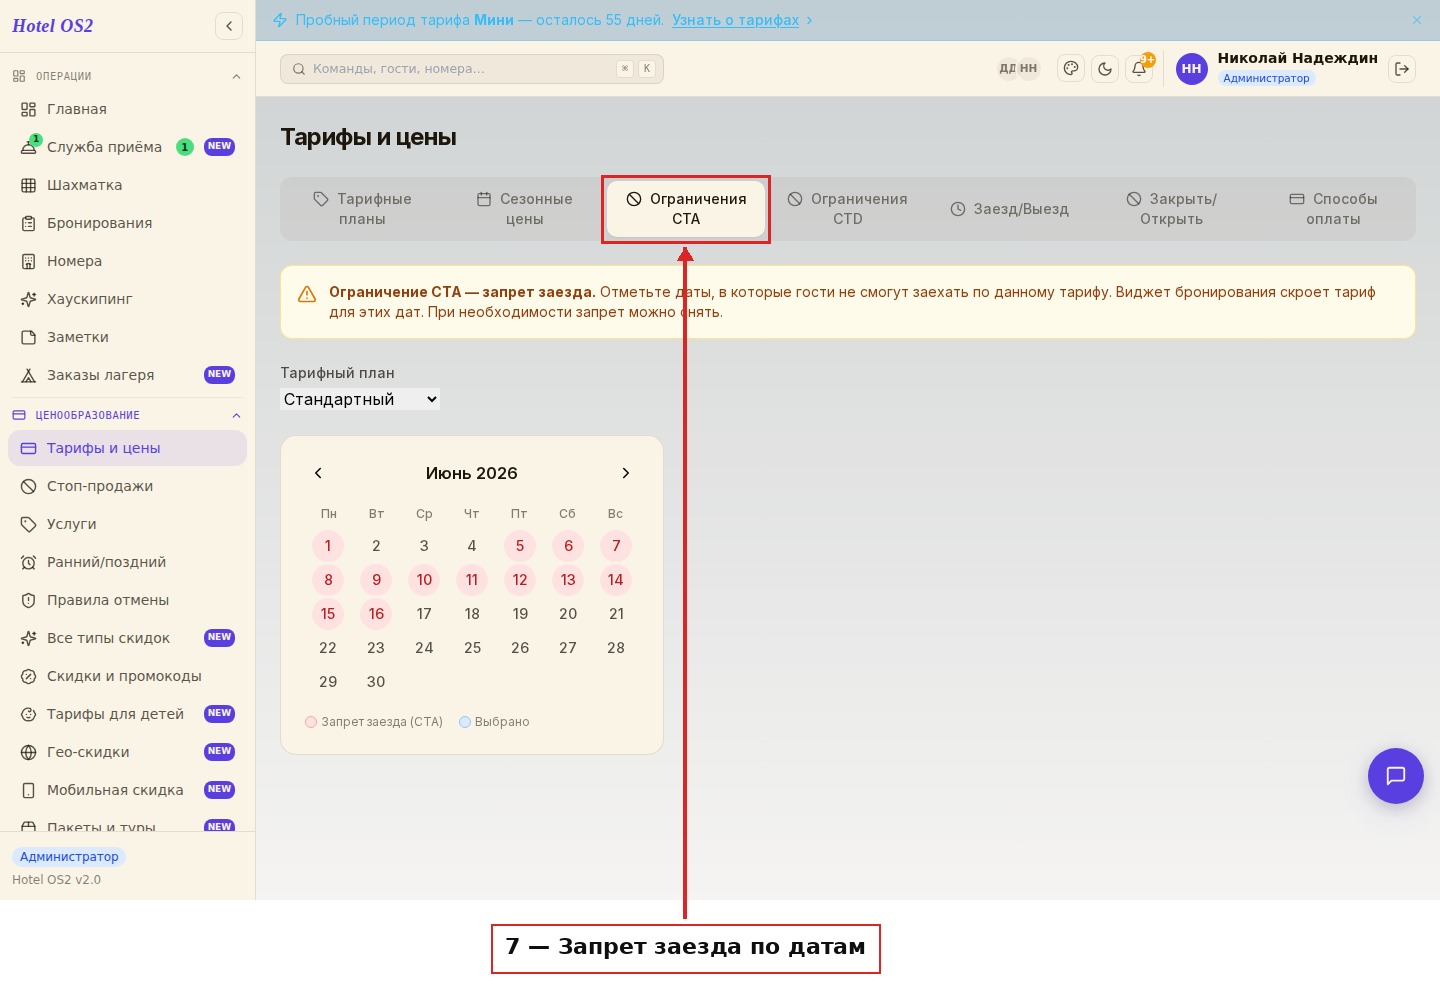Click the НН user avatar
The width and height of the screenshot is (1440, 997).
pos(1192,69)
